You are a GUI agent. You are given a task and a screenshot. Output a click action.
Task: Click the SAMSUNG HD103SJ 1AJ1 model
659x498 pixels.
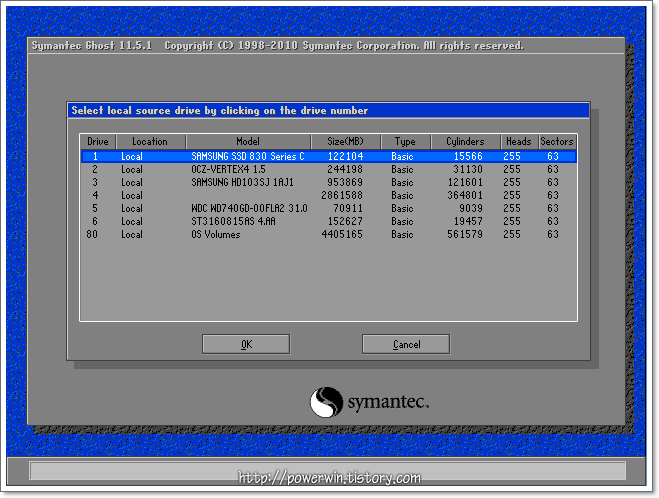tap(242, 182)
